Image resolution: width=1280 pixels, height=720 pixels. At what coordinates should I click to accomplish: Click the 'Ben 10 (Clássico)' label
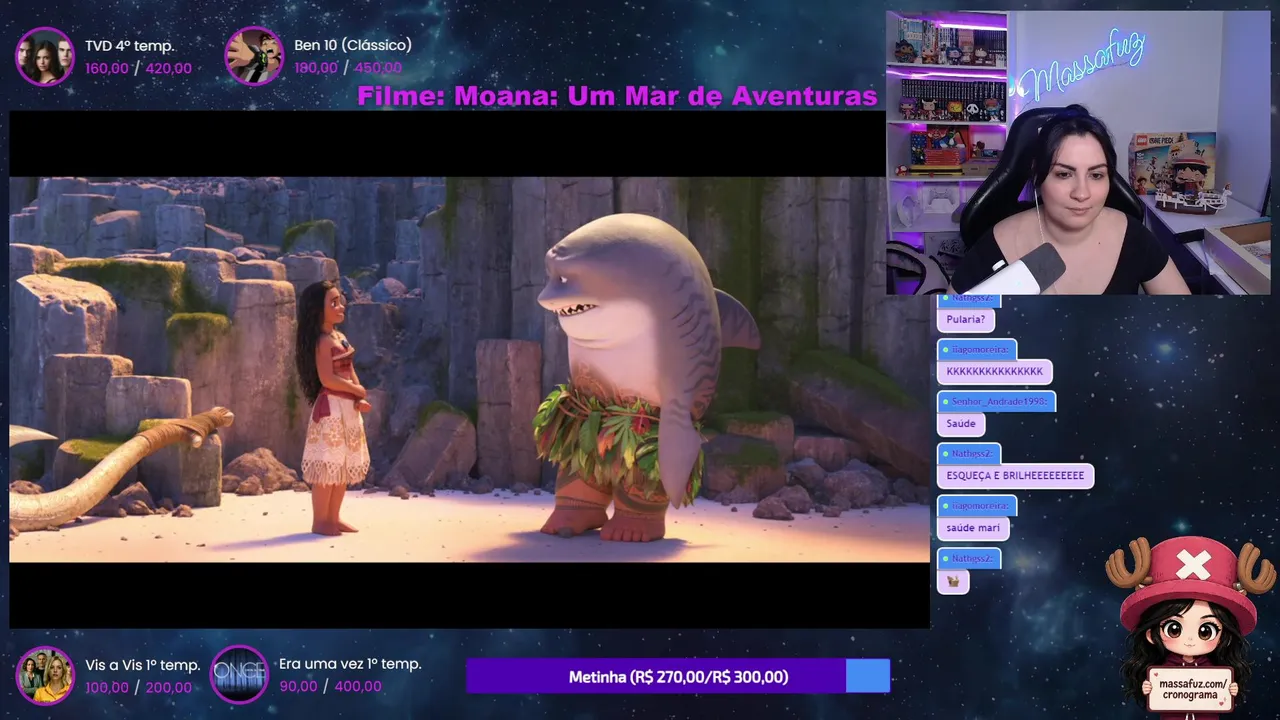pyautogui.click(x=353, y=45)
